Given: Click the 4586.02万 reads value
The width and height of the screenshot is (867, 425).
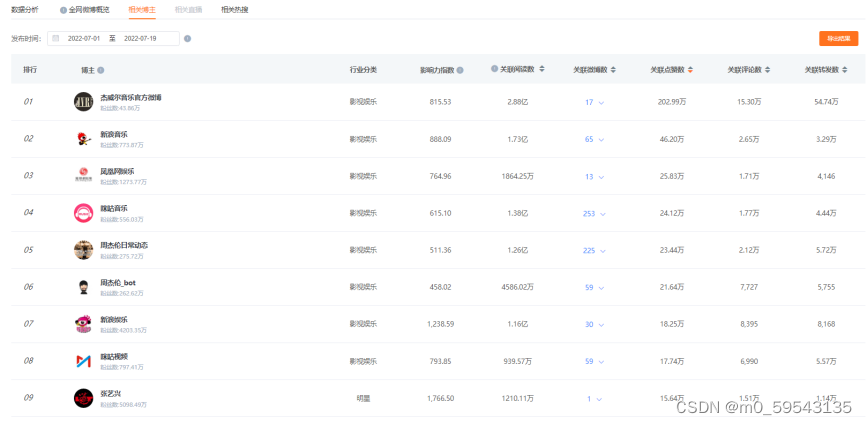Looking at the screenshot, I should tap(518, 287).
